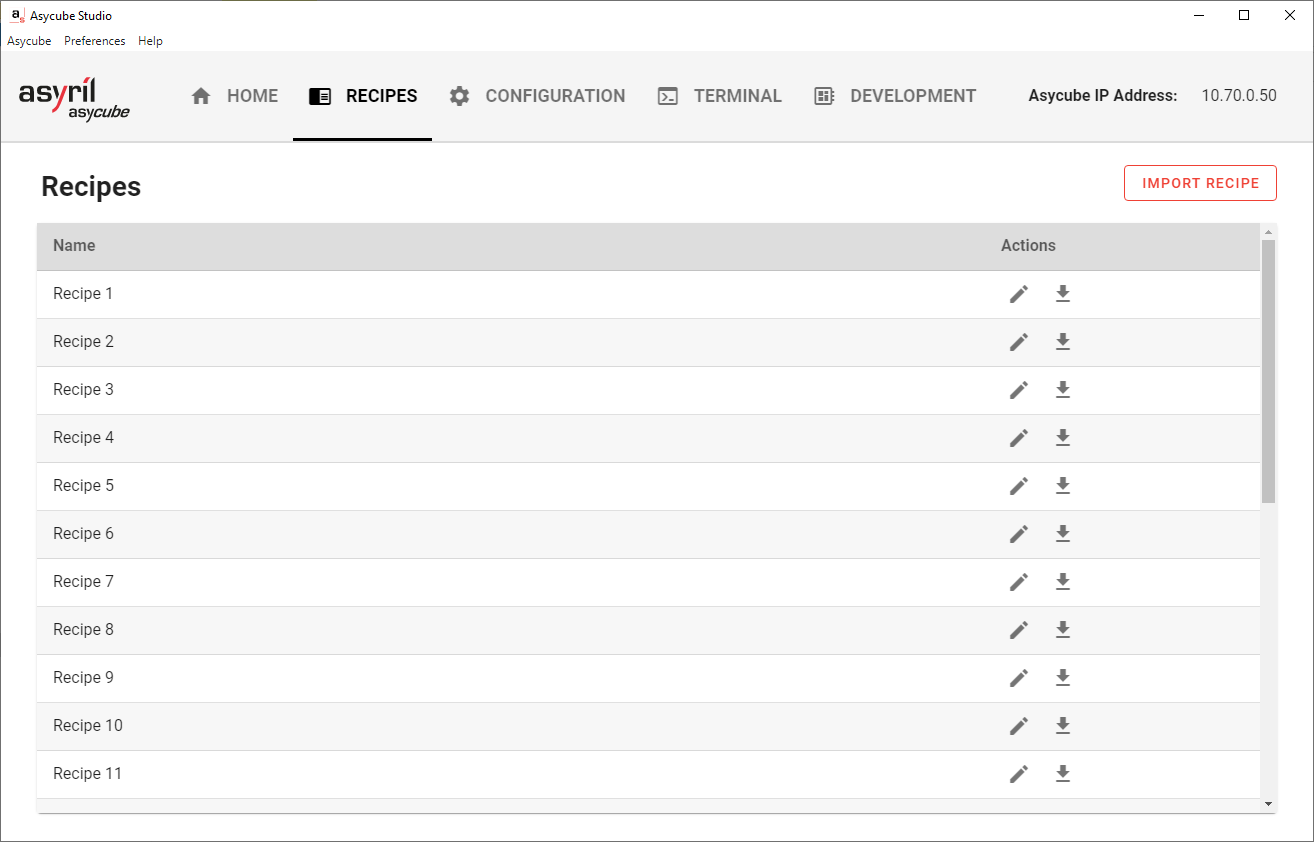This screenshot has height=842, width=1314.
Task: Go to the Home tab
Action: tap(234, 96)
